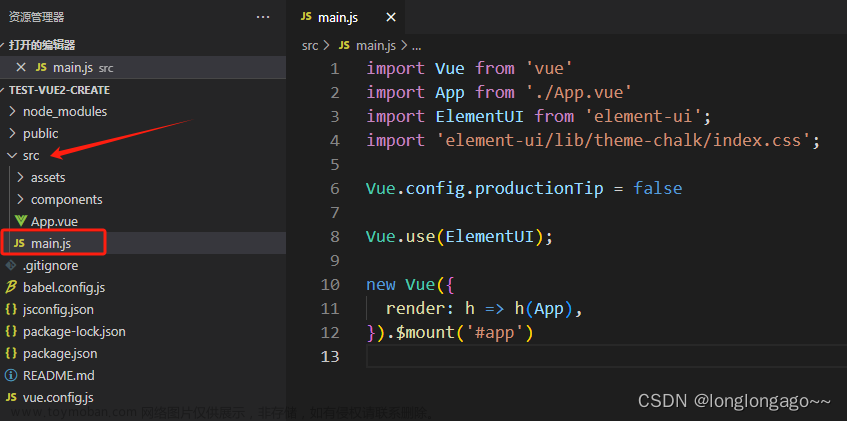Click the braces icon beside package.json
This screenshot has width=847, height=421.
(11, 353)
